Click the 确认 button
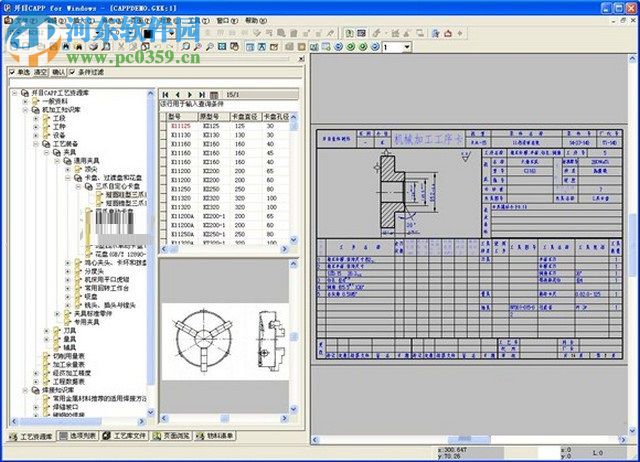 coord(59,73)
